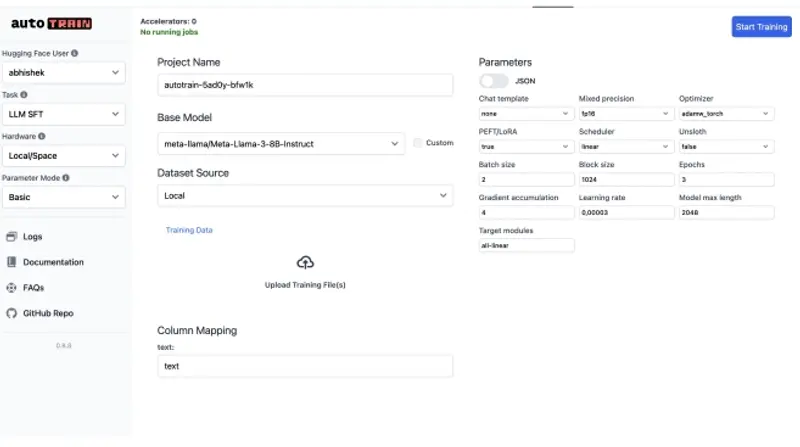Open the Hugging Face User dropdown
The height and width of the screenshot is (447, 800).
coord(64,72)
